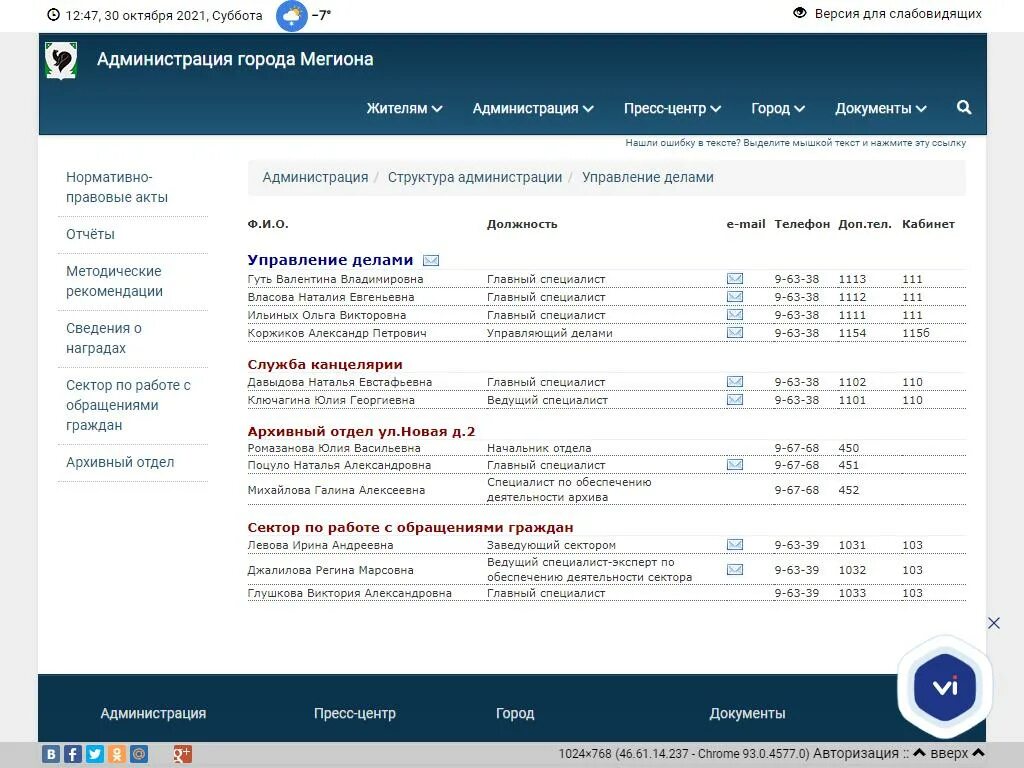Click the Доп.тел. column header
The height and width of the screenshot is (768, 1024).
(x=865, y=224)
